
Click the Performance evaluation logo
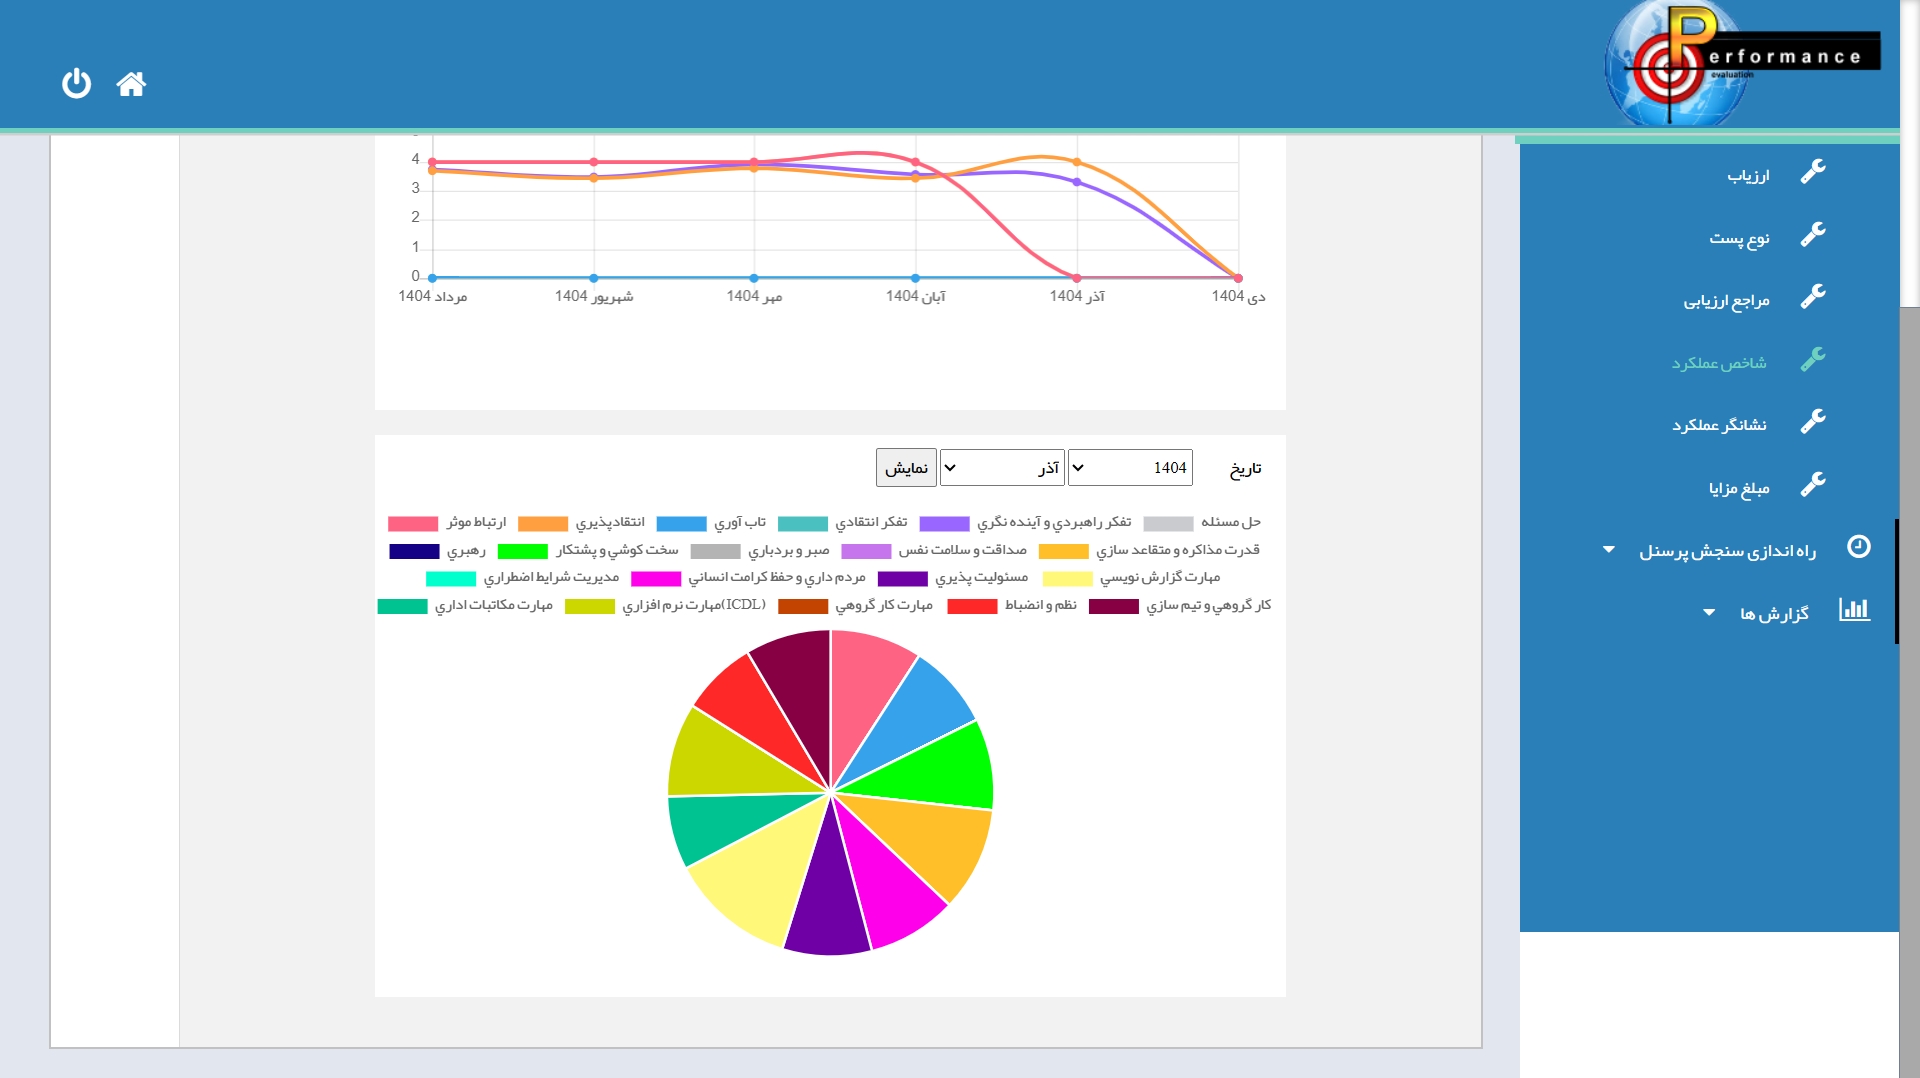[1740, 62]
